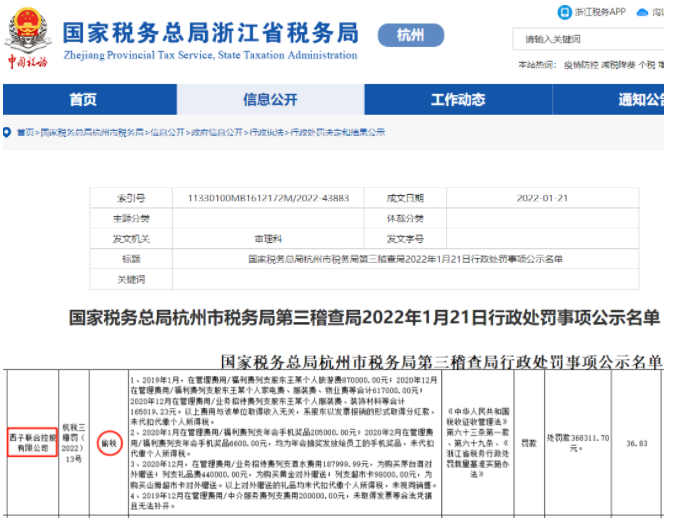The height and width of the screenshot is (525, 676).
Task: Click the English title Zhejiang Provincial Tax Service
Action: (210, 55)
